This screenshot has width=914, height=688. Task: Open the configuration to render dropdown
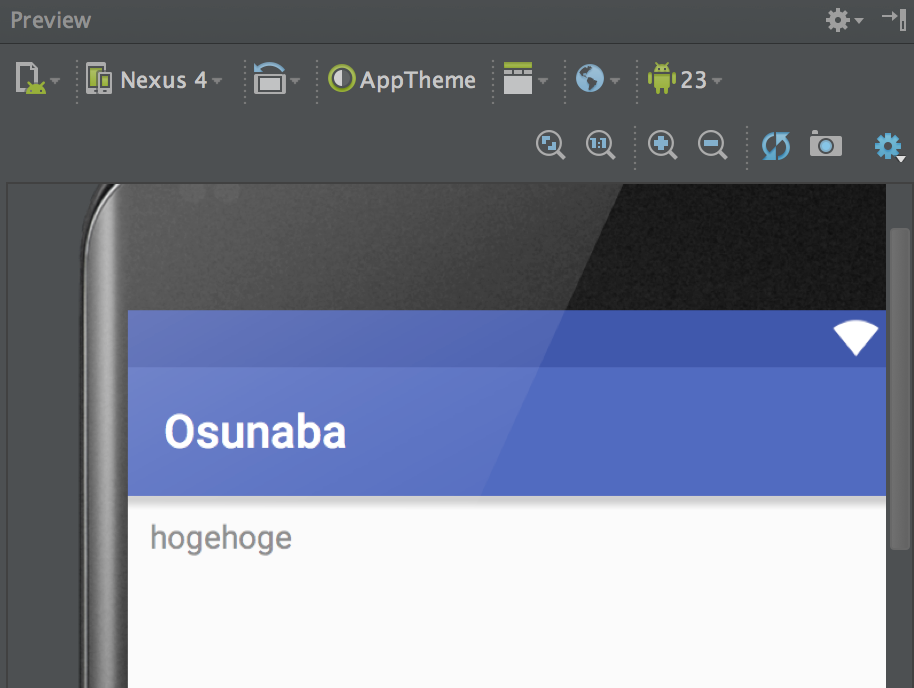[x=37, y=79]
